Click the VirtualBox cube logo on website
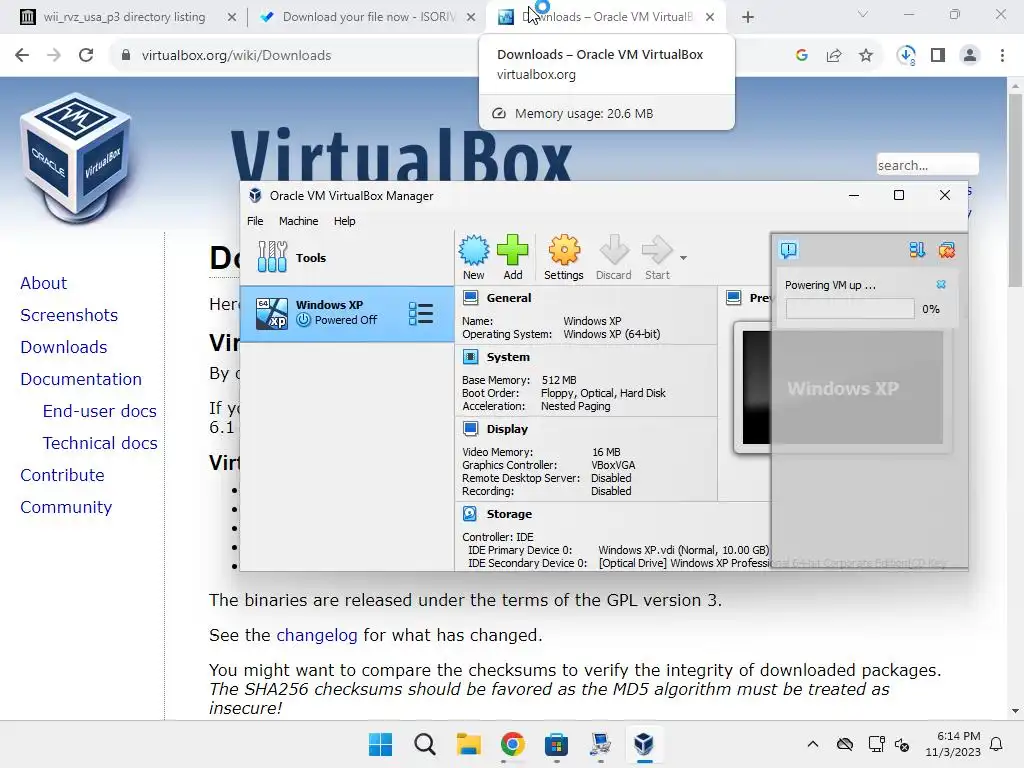 [76, 157]
